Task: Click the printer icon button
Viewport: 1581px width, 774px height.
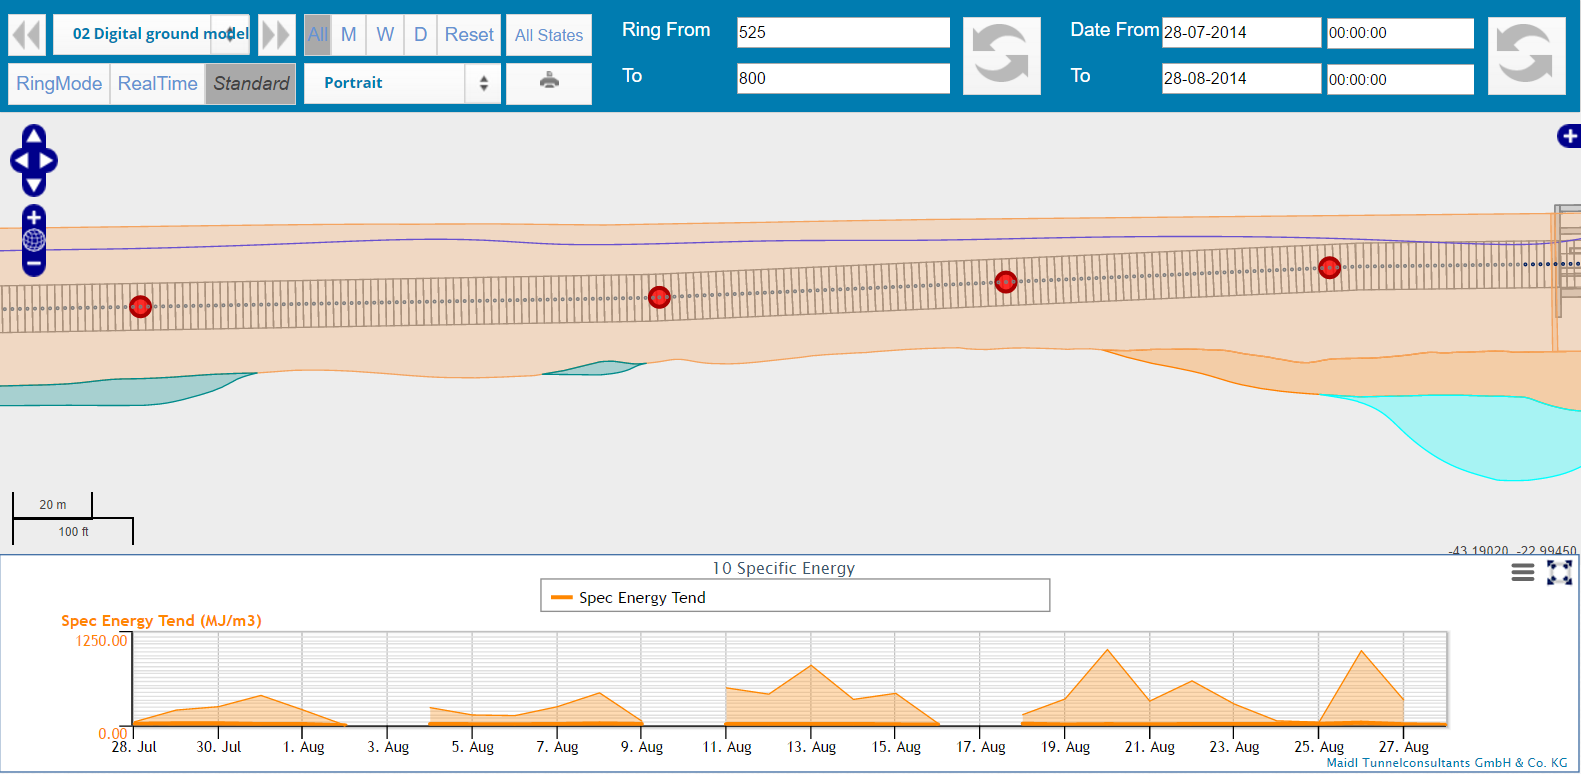Action: pos(548,82)
